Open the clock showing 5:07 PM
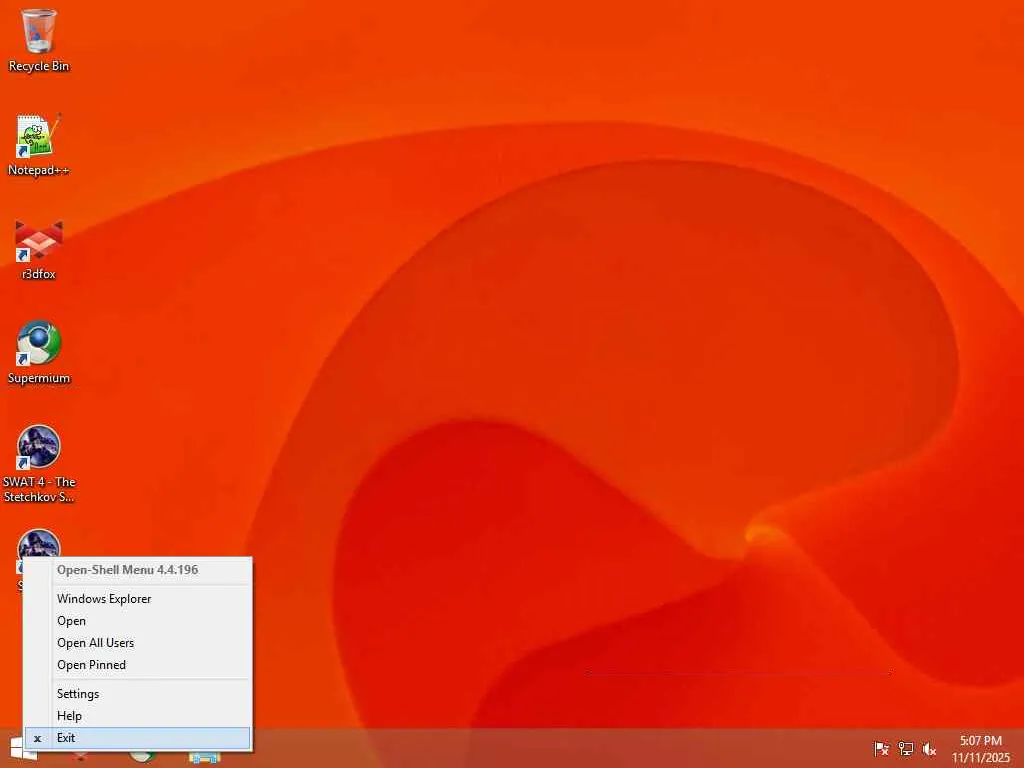The height and width of the screenshot is (768, 1024). pyautogui.click(x=980, y=748)
